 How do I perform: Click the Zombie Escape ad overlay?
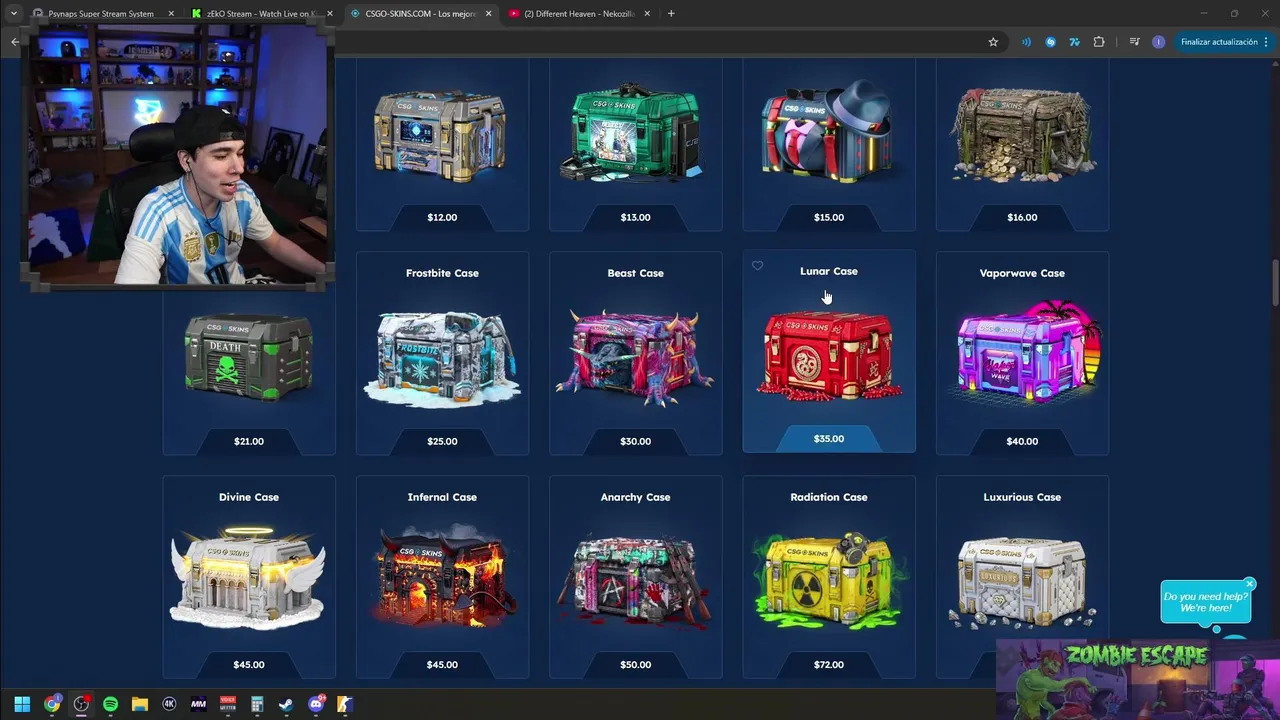point(1138,680)
